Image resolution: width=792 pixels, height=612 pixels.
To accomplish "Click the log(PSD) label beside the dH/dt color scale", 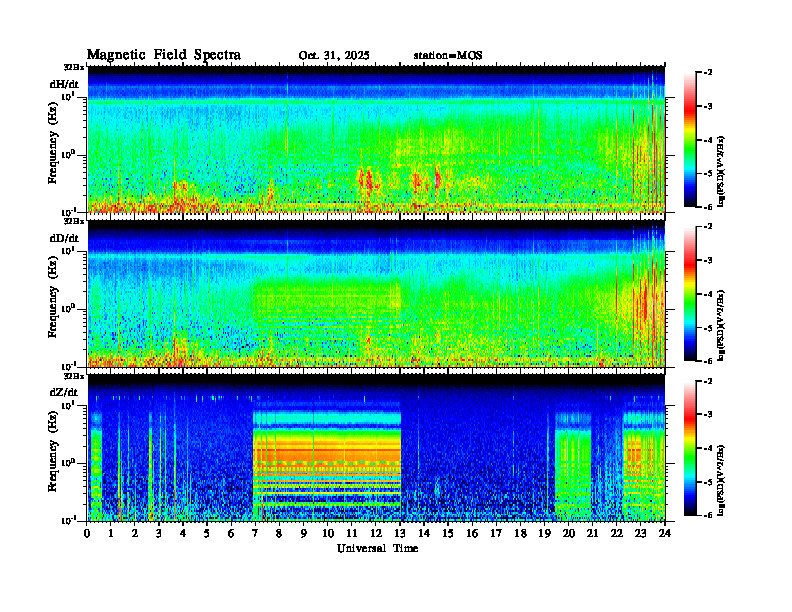I will pyautogui.click(x=722, y=171).
